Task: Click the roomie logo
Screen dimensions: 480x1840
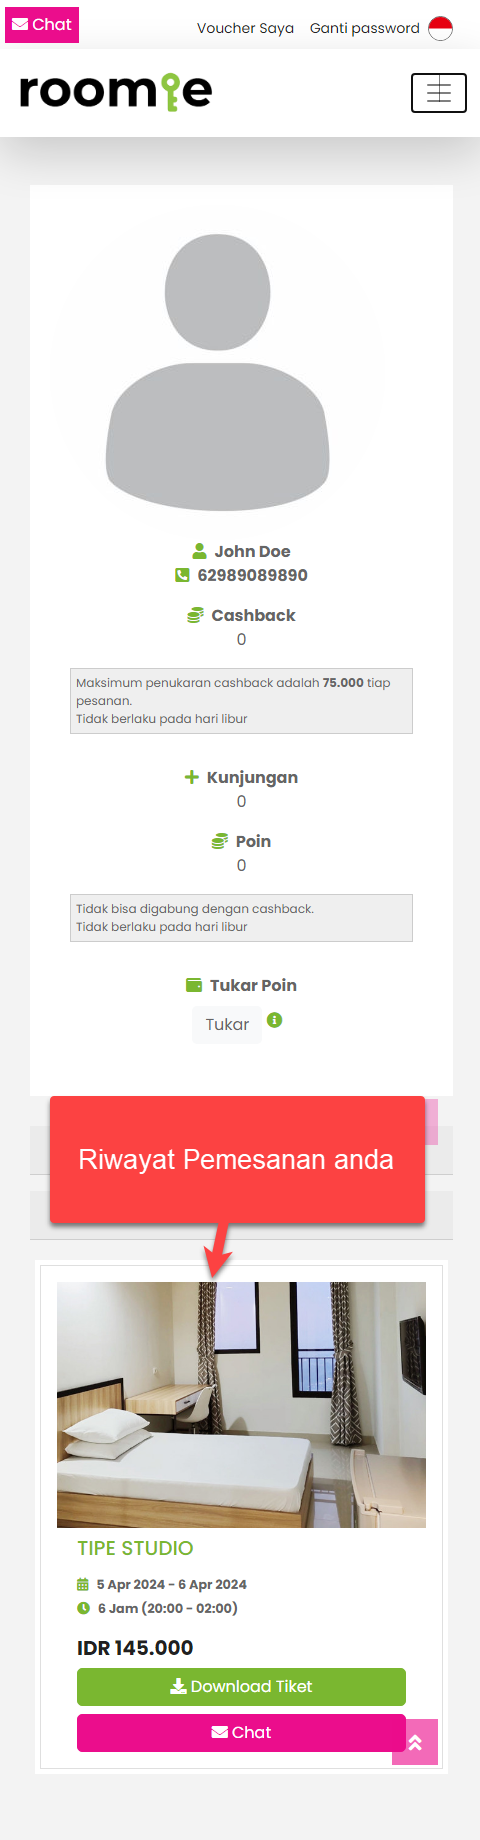Action: point(116,92)
